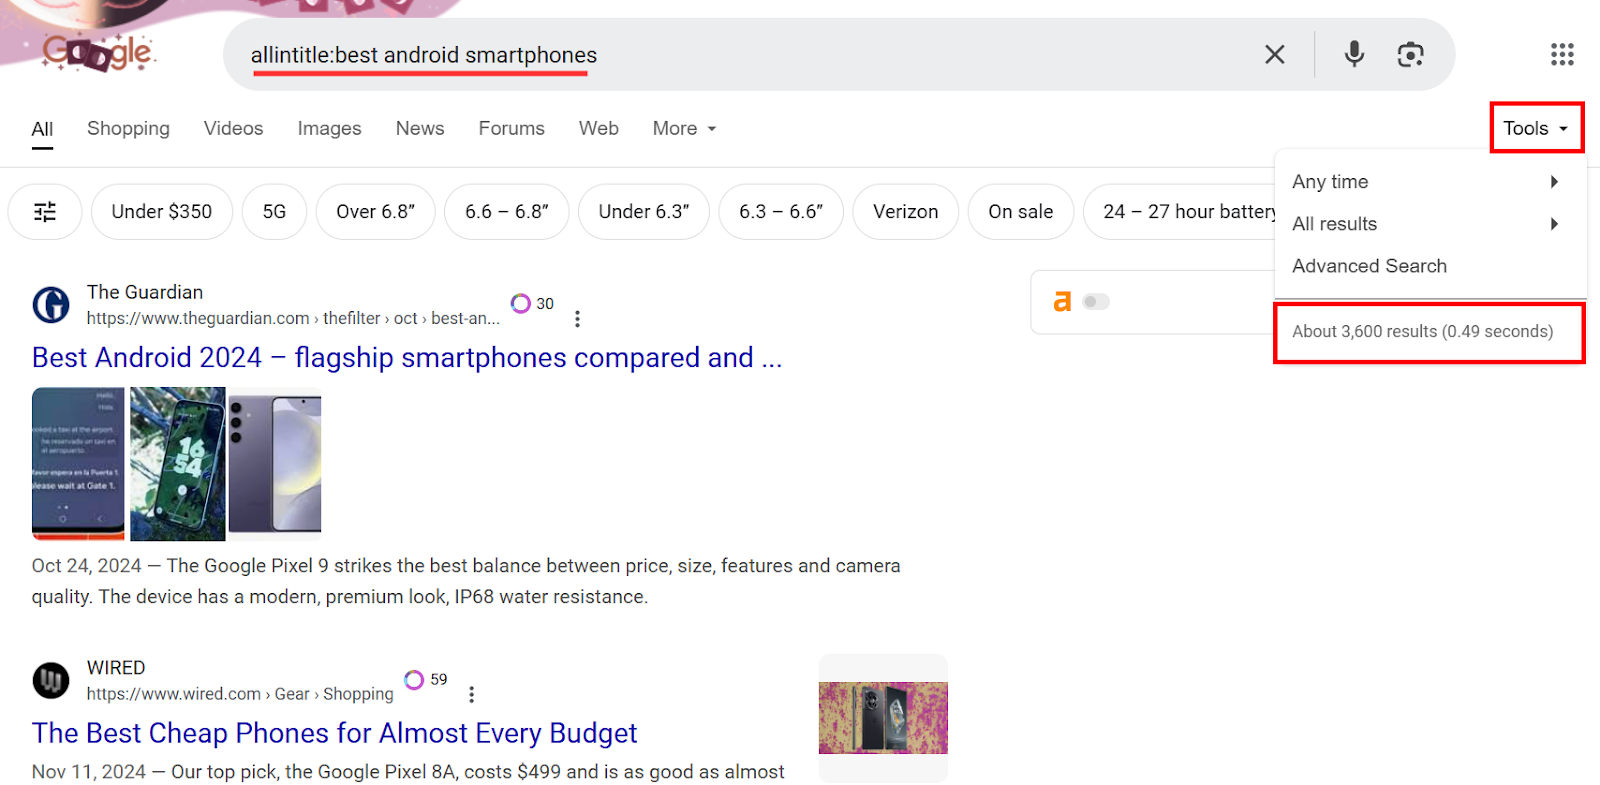The width and height of the screenshot is (1600, 785).
Task: Clear the search query with the X icon
Action: (x=1274, y=54)
